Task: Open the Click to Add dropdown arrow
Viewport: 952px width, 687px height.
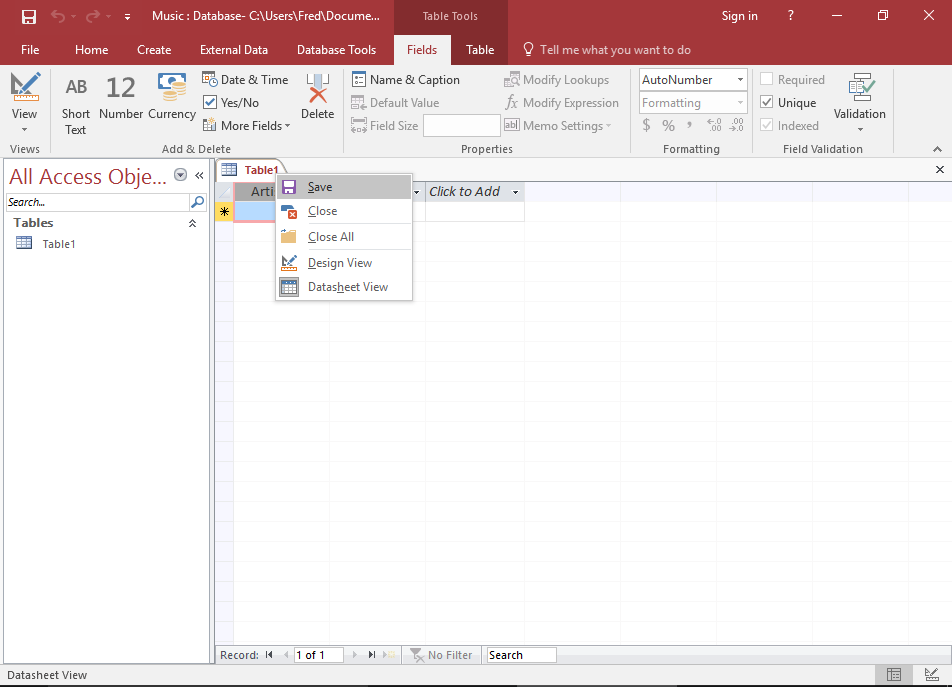Action: 515,192
